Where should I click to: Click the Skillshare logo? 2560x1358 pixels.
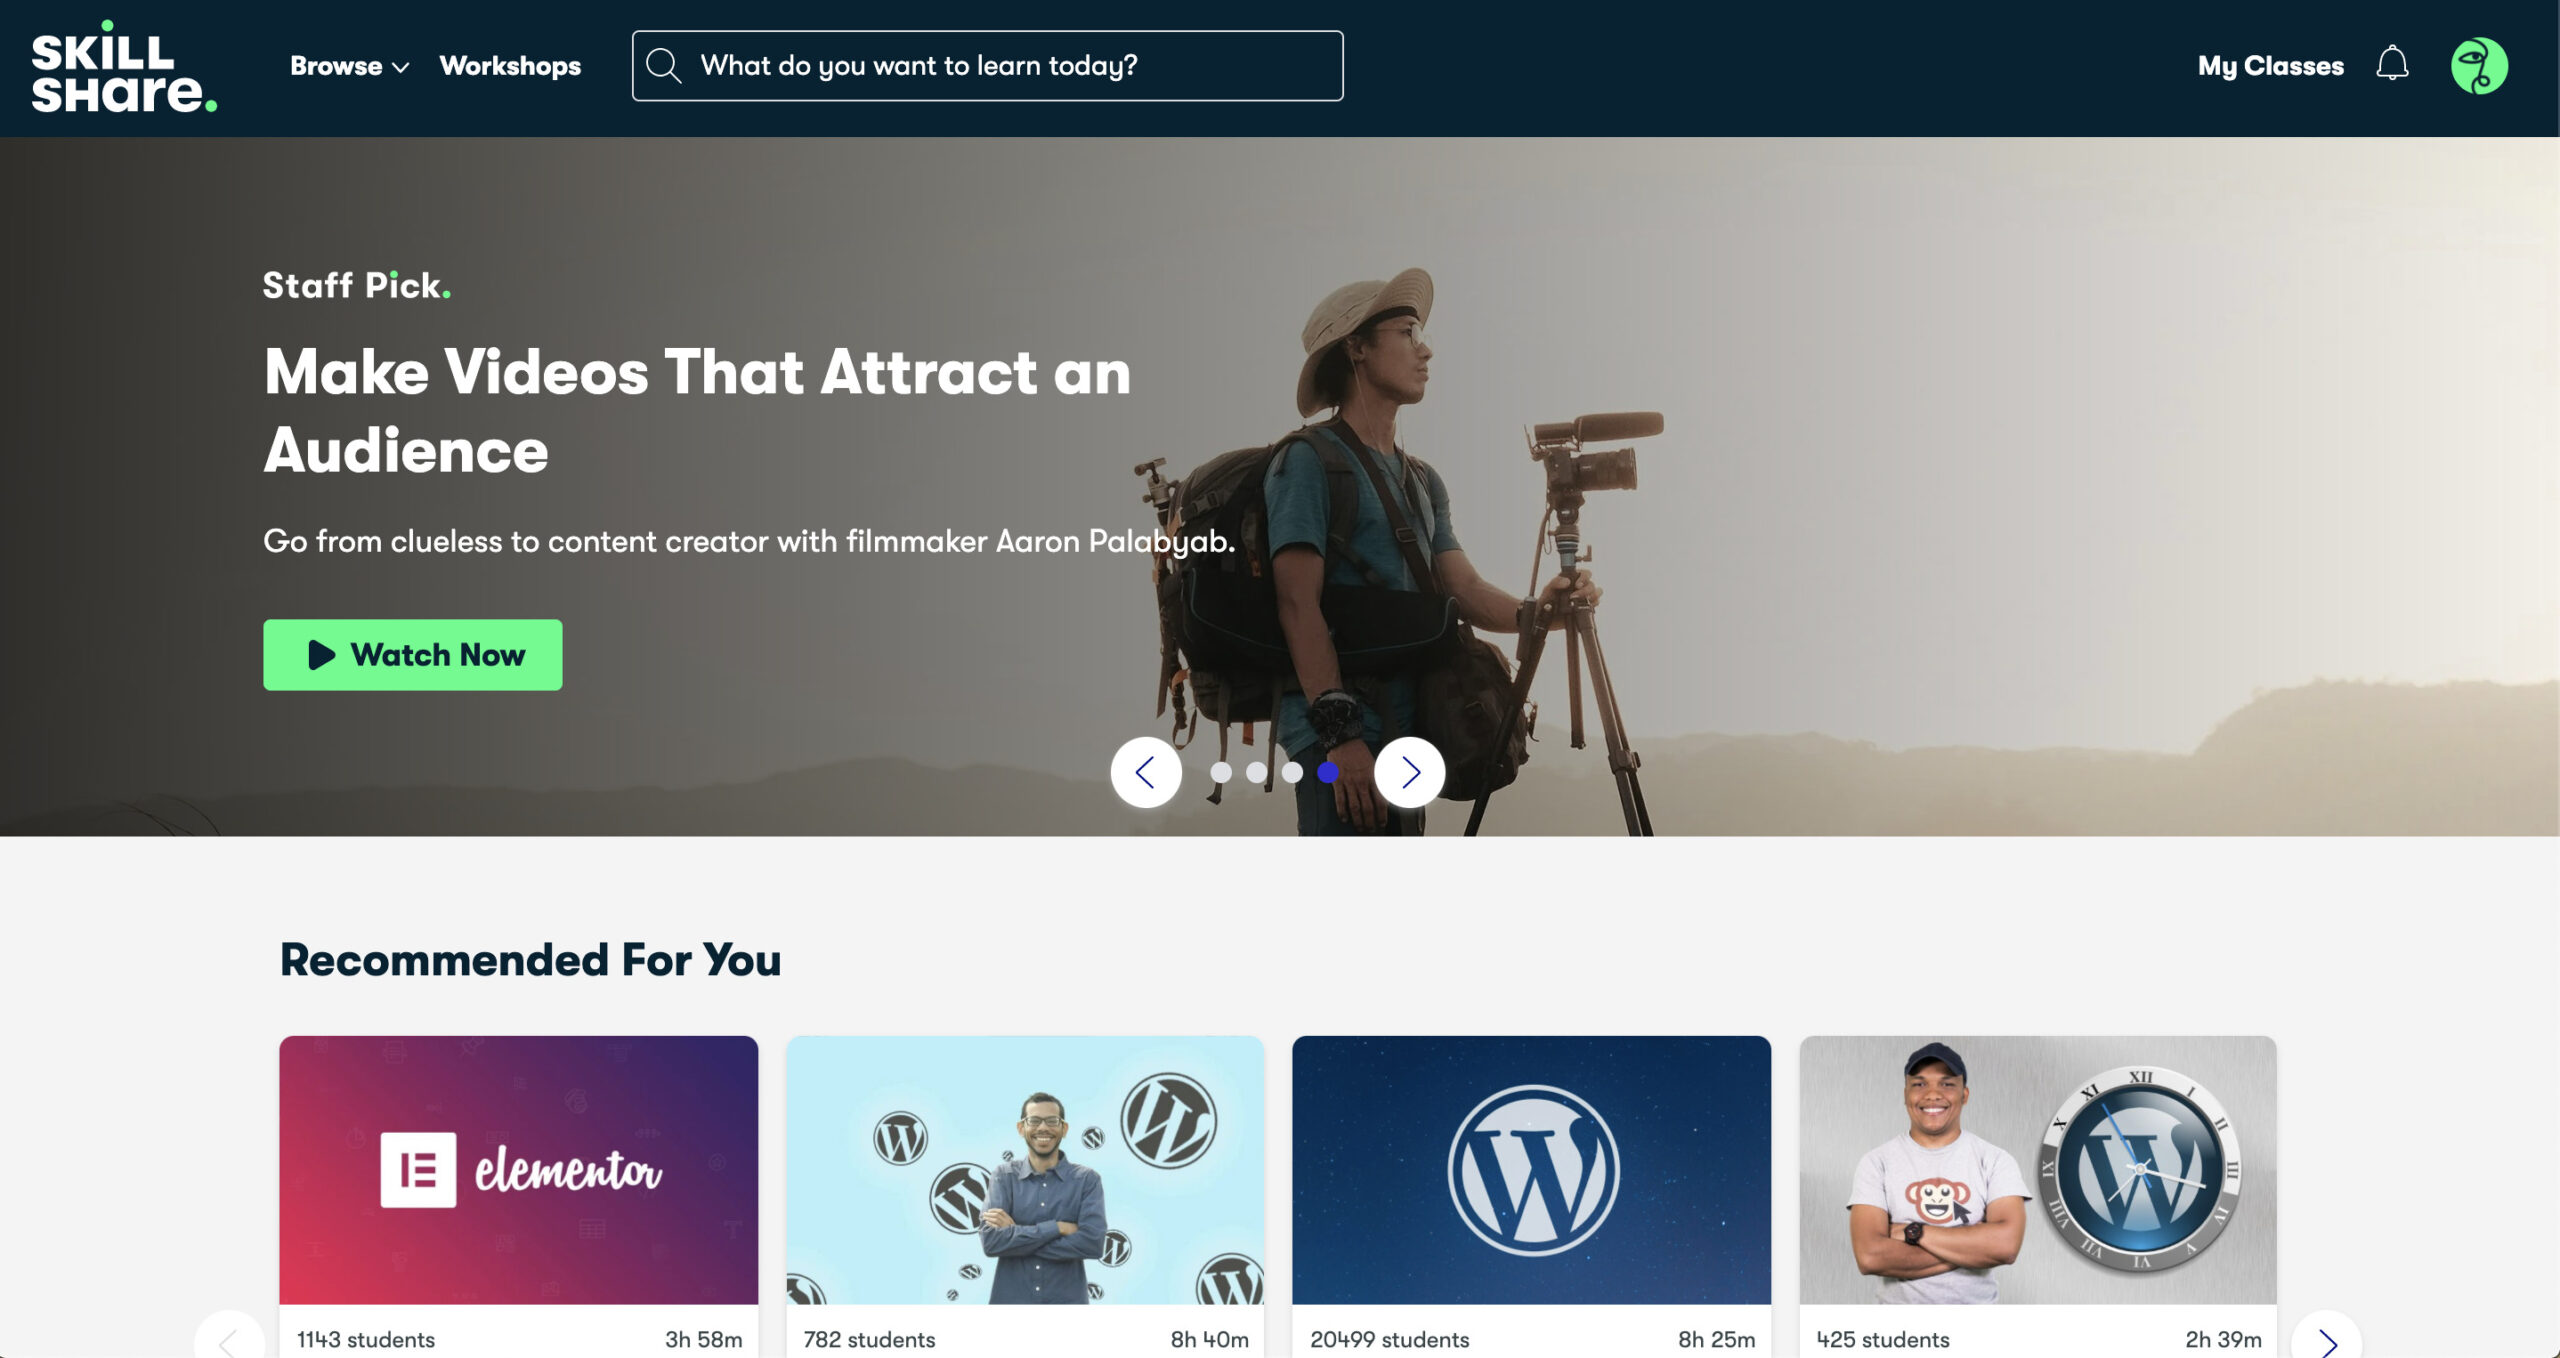[124, 66]
